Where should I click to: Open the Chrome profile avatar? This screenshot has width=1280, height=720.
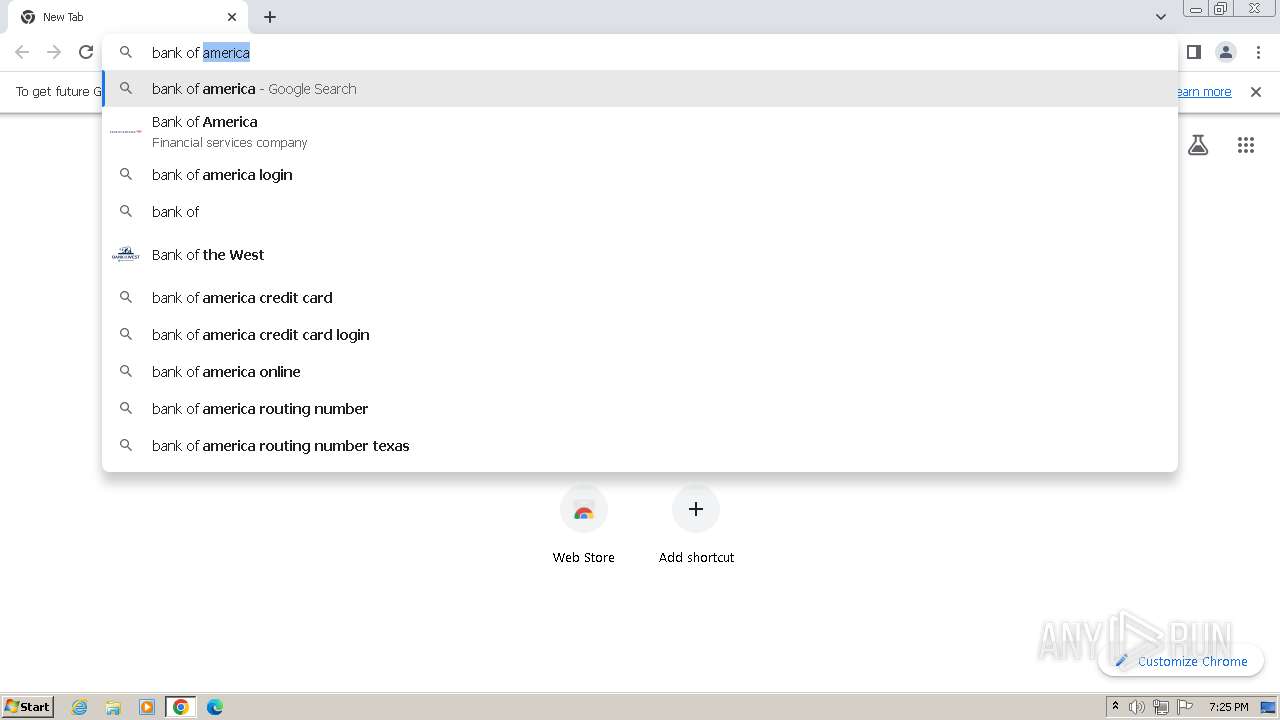tap(1226, 52)
